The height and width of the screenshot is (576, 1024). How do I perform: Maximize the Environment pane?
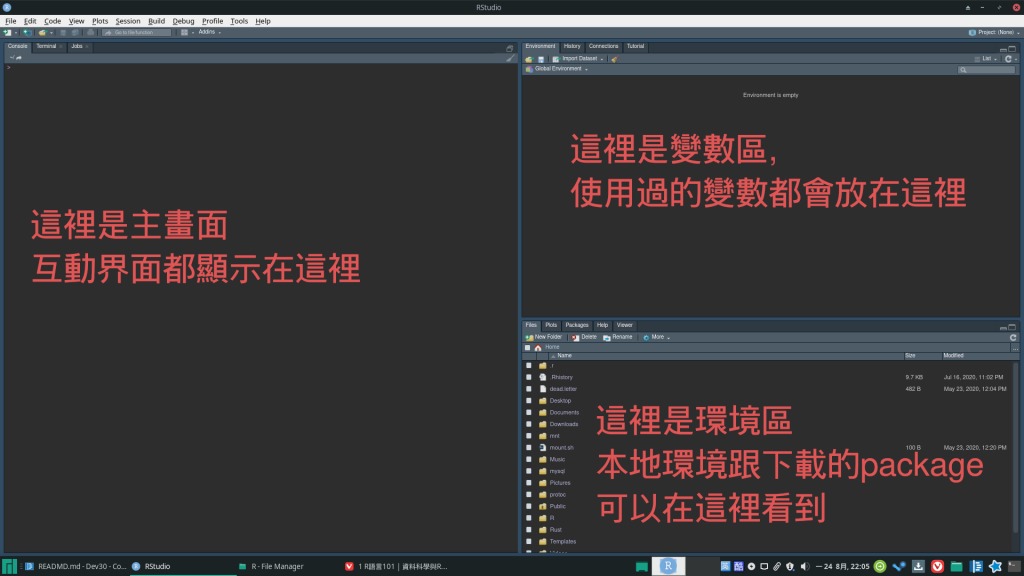1012,48
